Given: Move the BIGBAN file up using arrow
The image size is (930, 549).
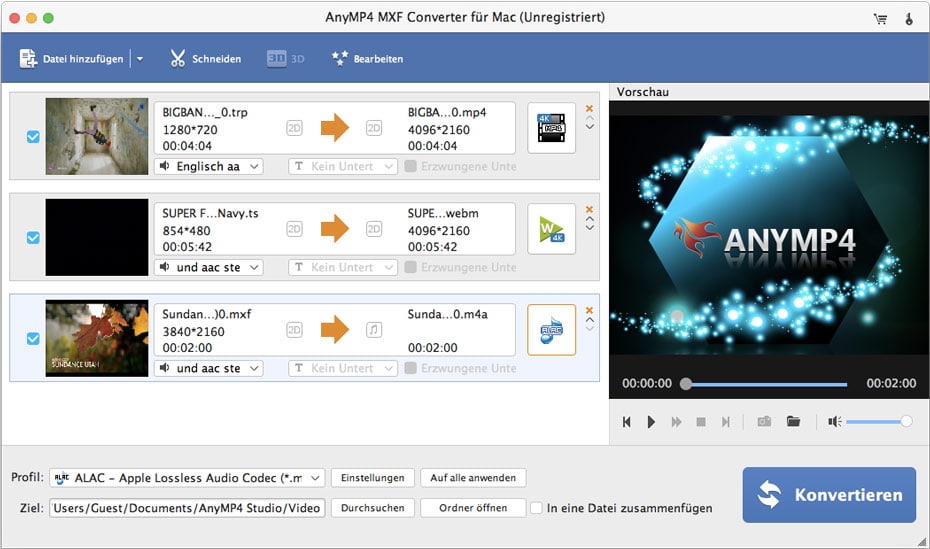Looking at the screenshot, I should point(590,119).
